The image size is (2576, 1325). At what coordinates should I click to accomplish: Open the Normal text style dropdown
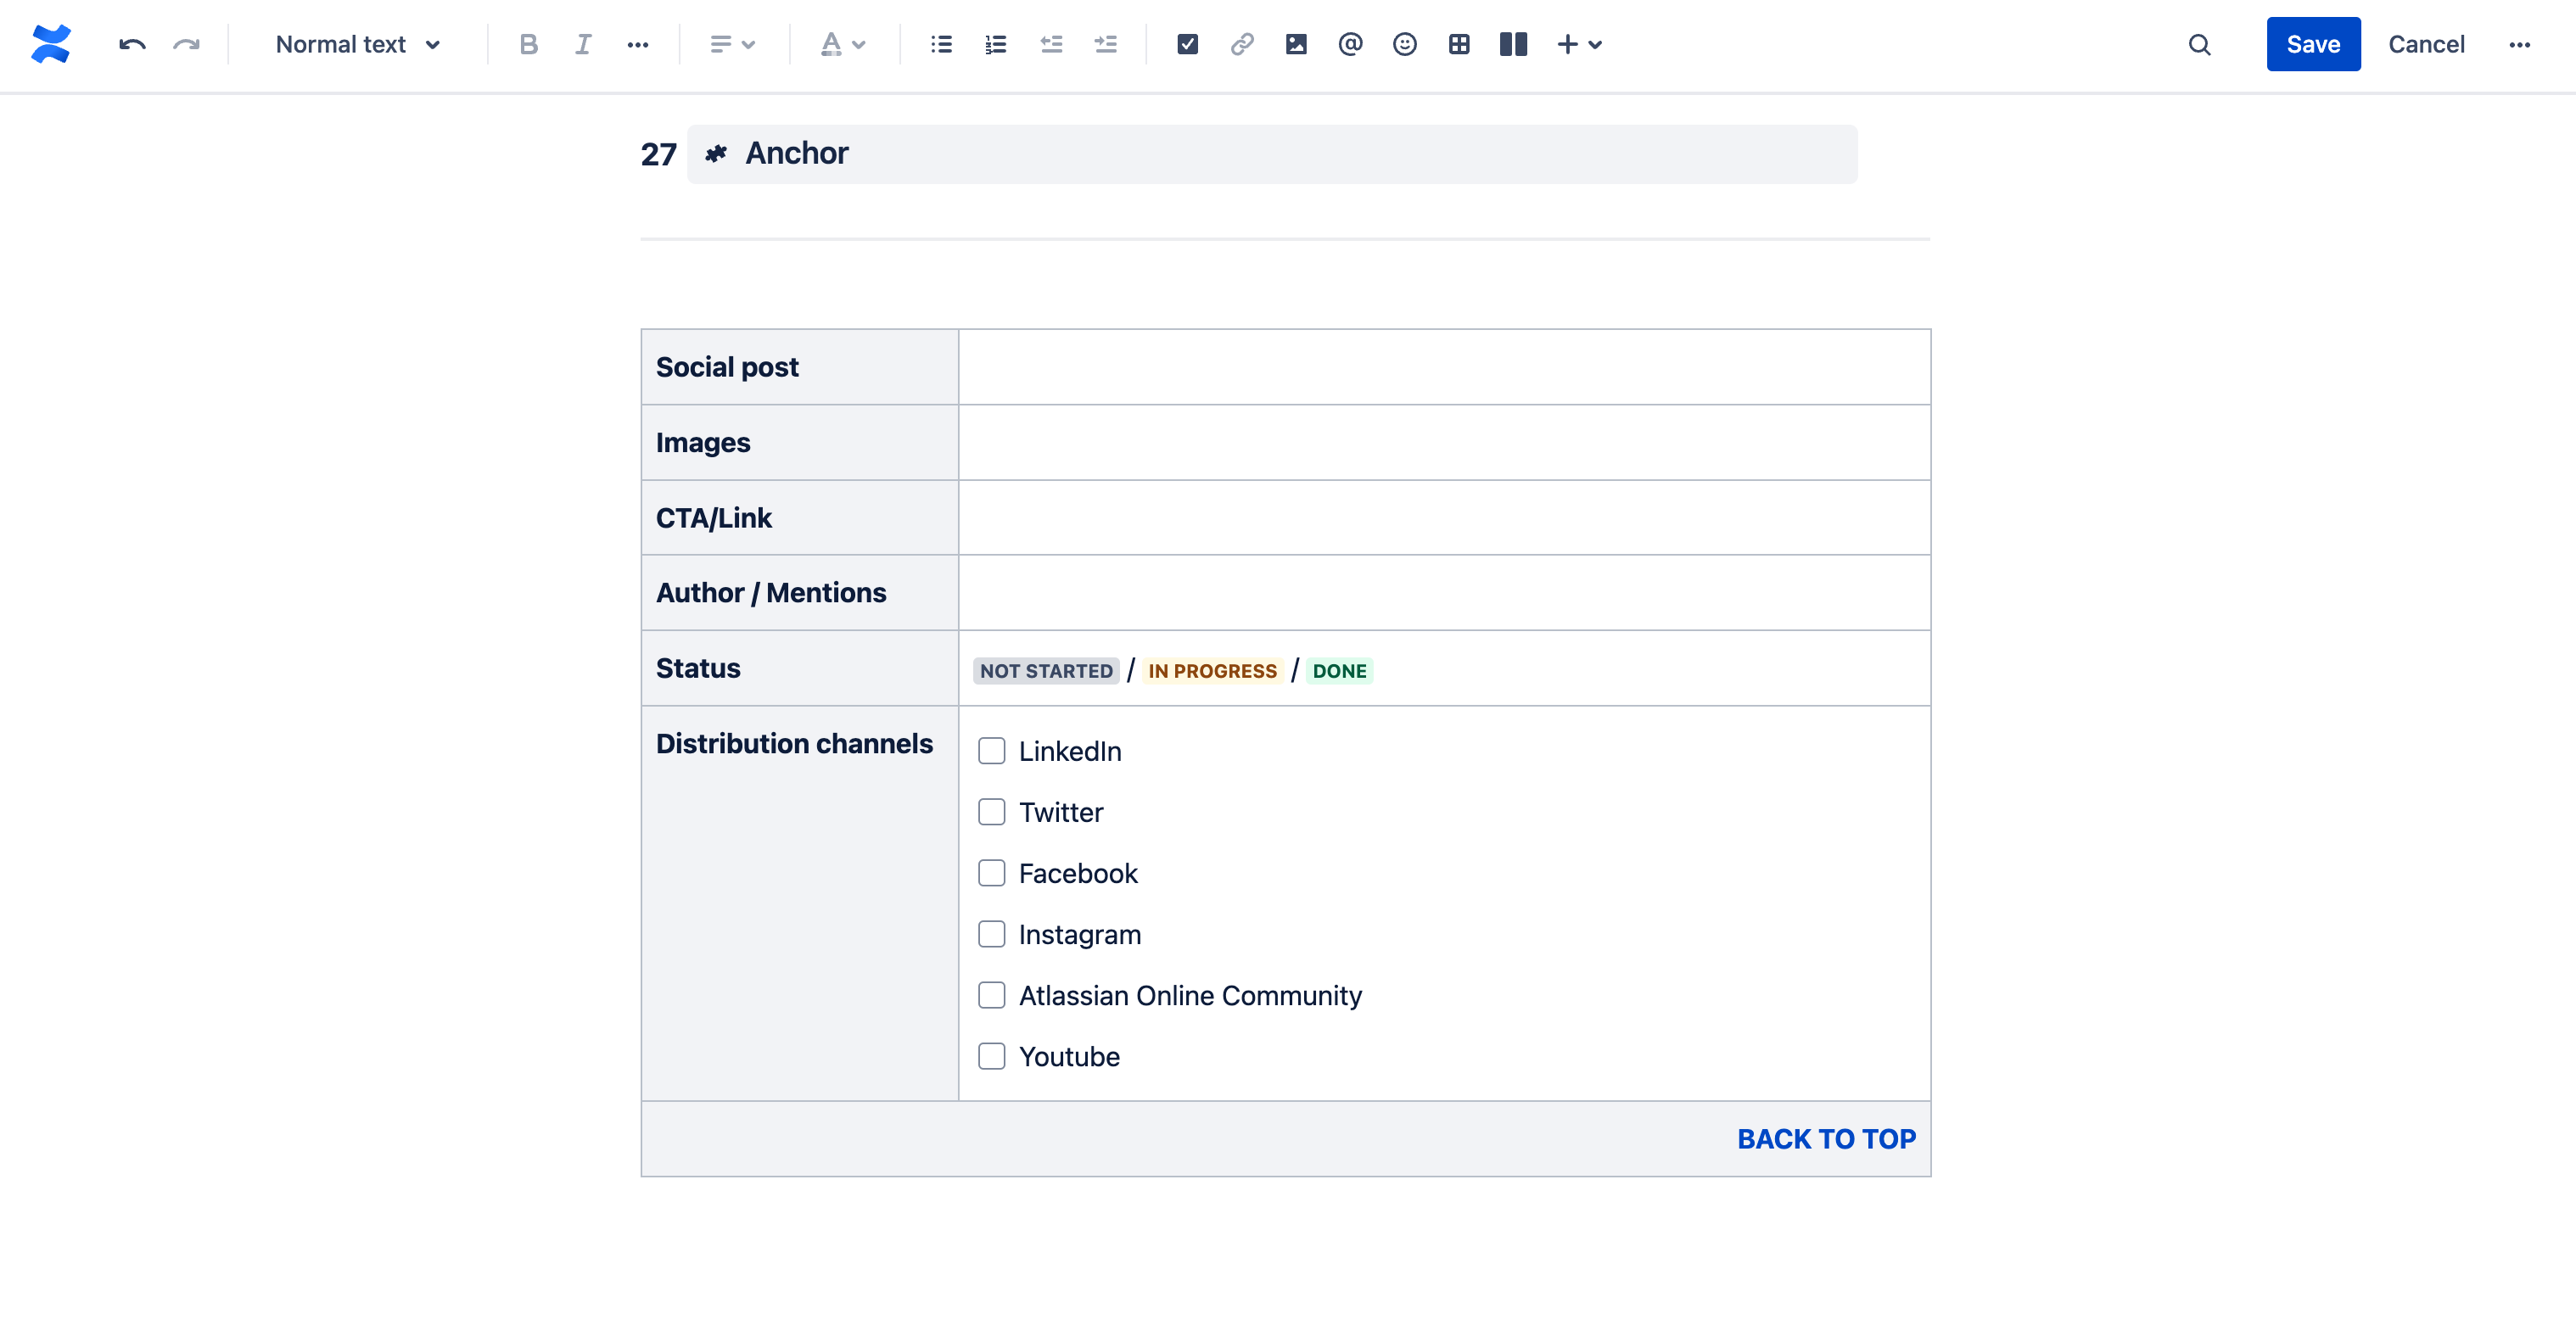point(357,44)
